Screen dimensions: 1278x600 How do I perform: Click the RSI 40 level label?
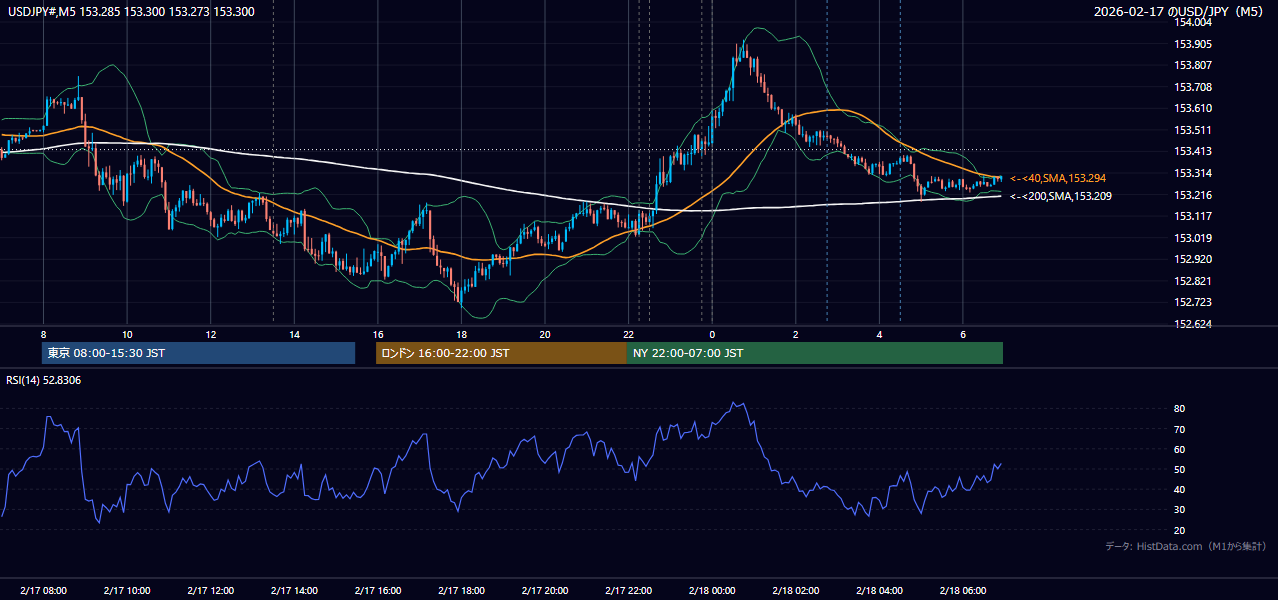pos(1179,490)
